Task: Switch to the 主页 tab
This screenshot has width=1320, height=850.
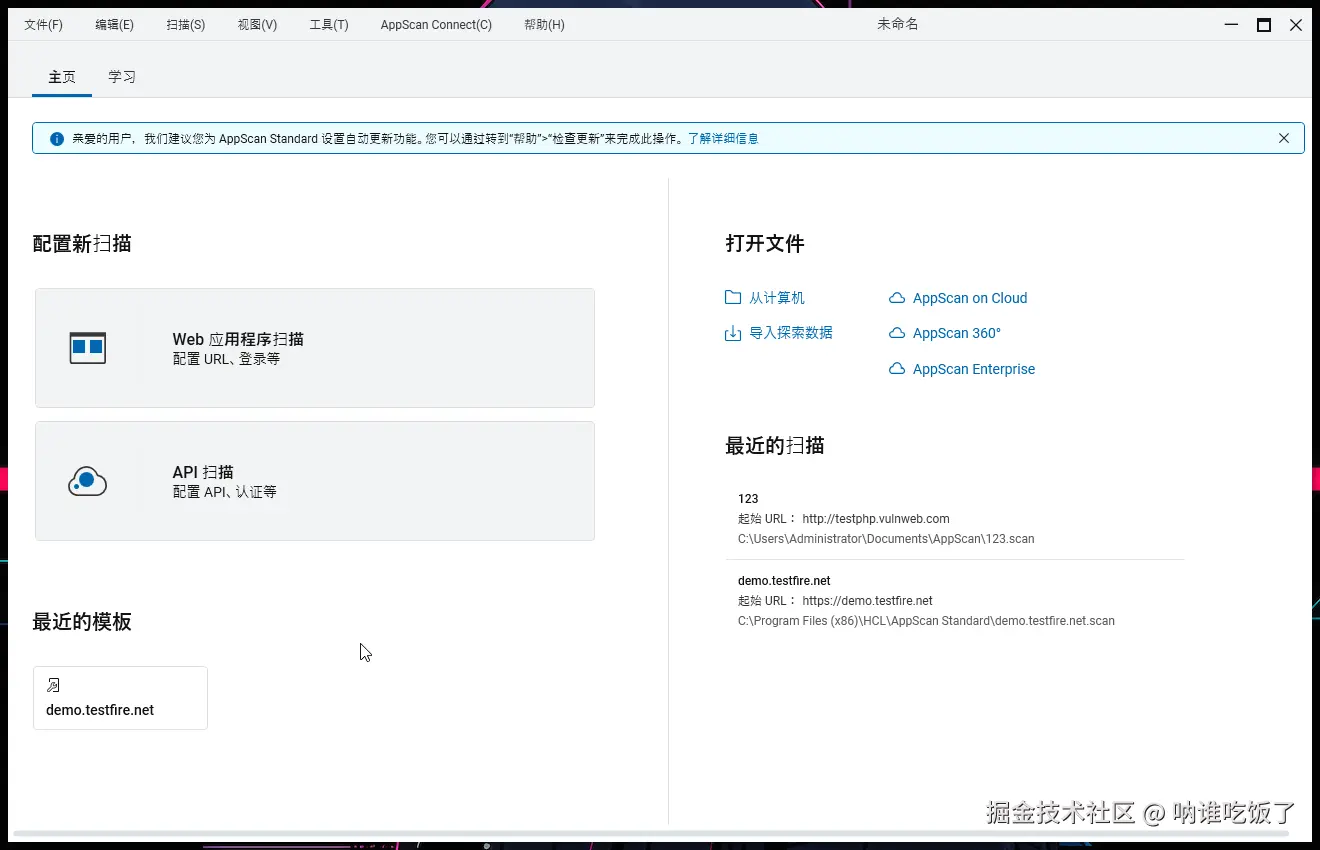Action: 62,77
